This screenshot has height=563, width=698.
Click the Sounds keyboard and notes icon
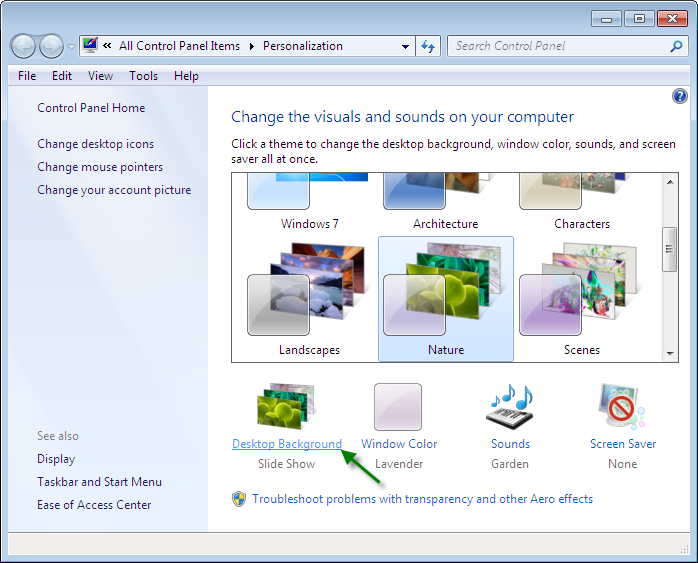pyautogui.click(x=510, y=406)
